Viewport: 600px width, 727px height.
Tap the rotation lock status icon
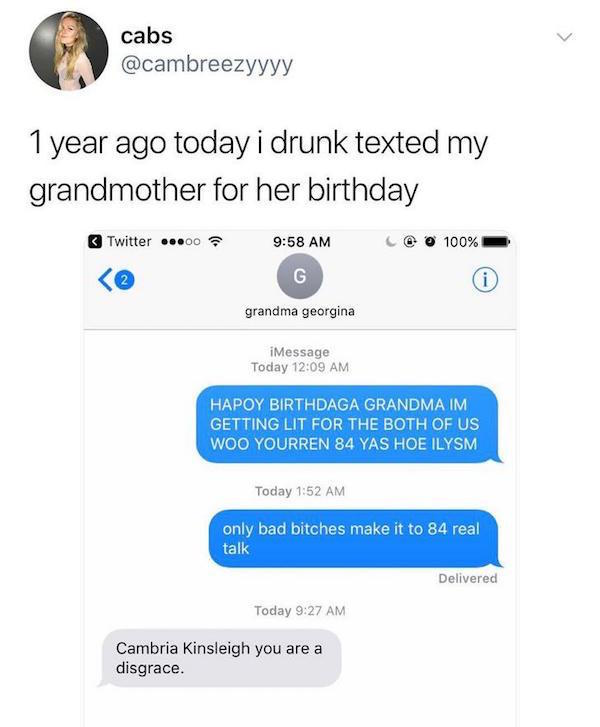click(x=409, y=242)
